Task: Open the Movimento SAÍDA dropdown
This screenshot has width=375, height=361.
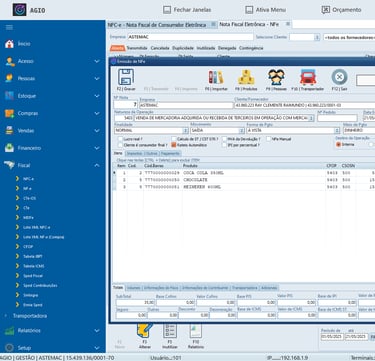Action: [241, 130]
